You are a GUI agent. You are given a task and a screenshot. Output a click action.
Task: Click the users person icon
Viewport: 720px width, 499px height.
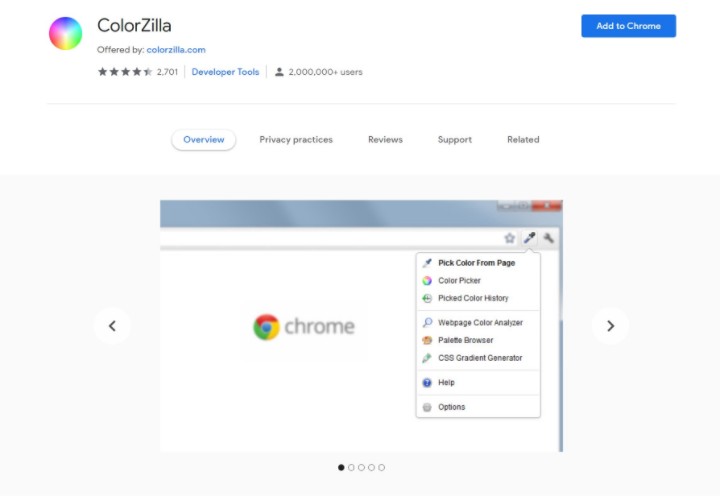279,72
